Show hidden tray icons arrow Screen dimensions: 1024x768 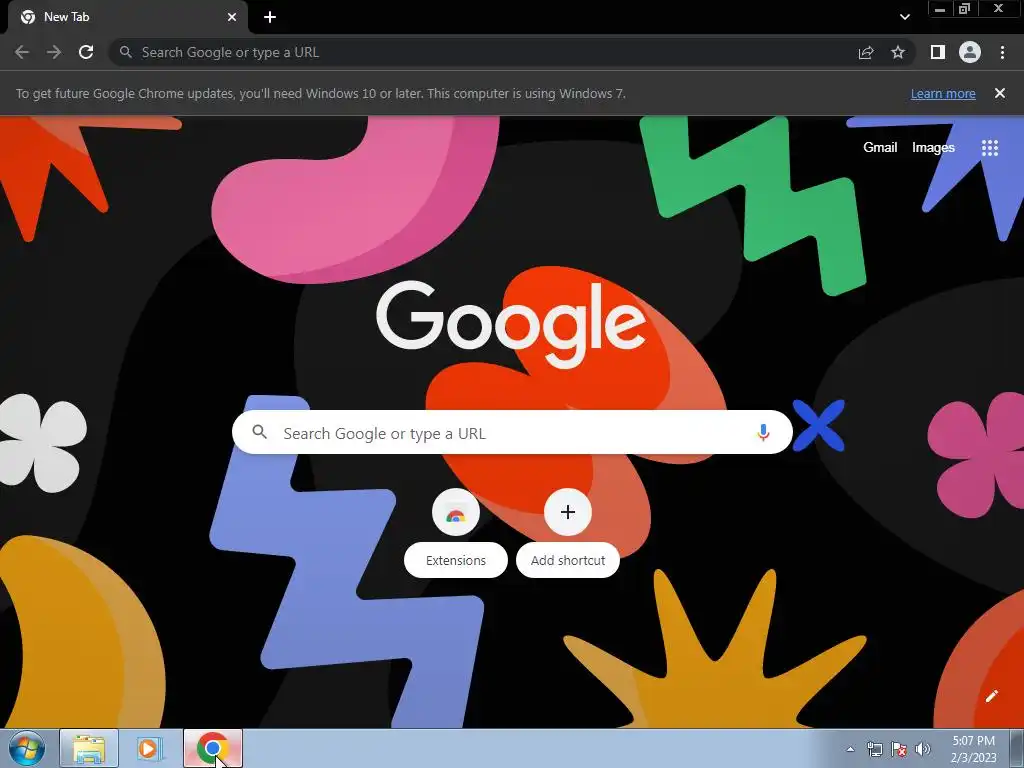[850, 749]
